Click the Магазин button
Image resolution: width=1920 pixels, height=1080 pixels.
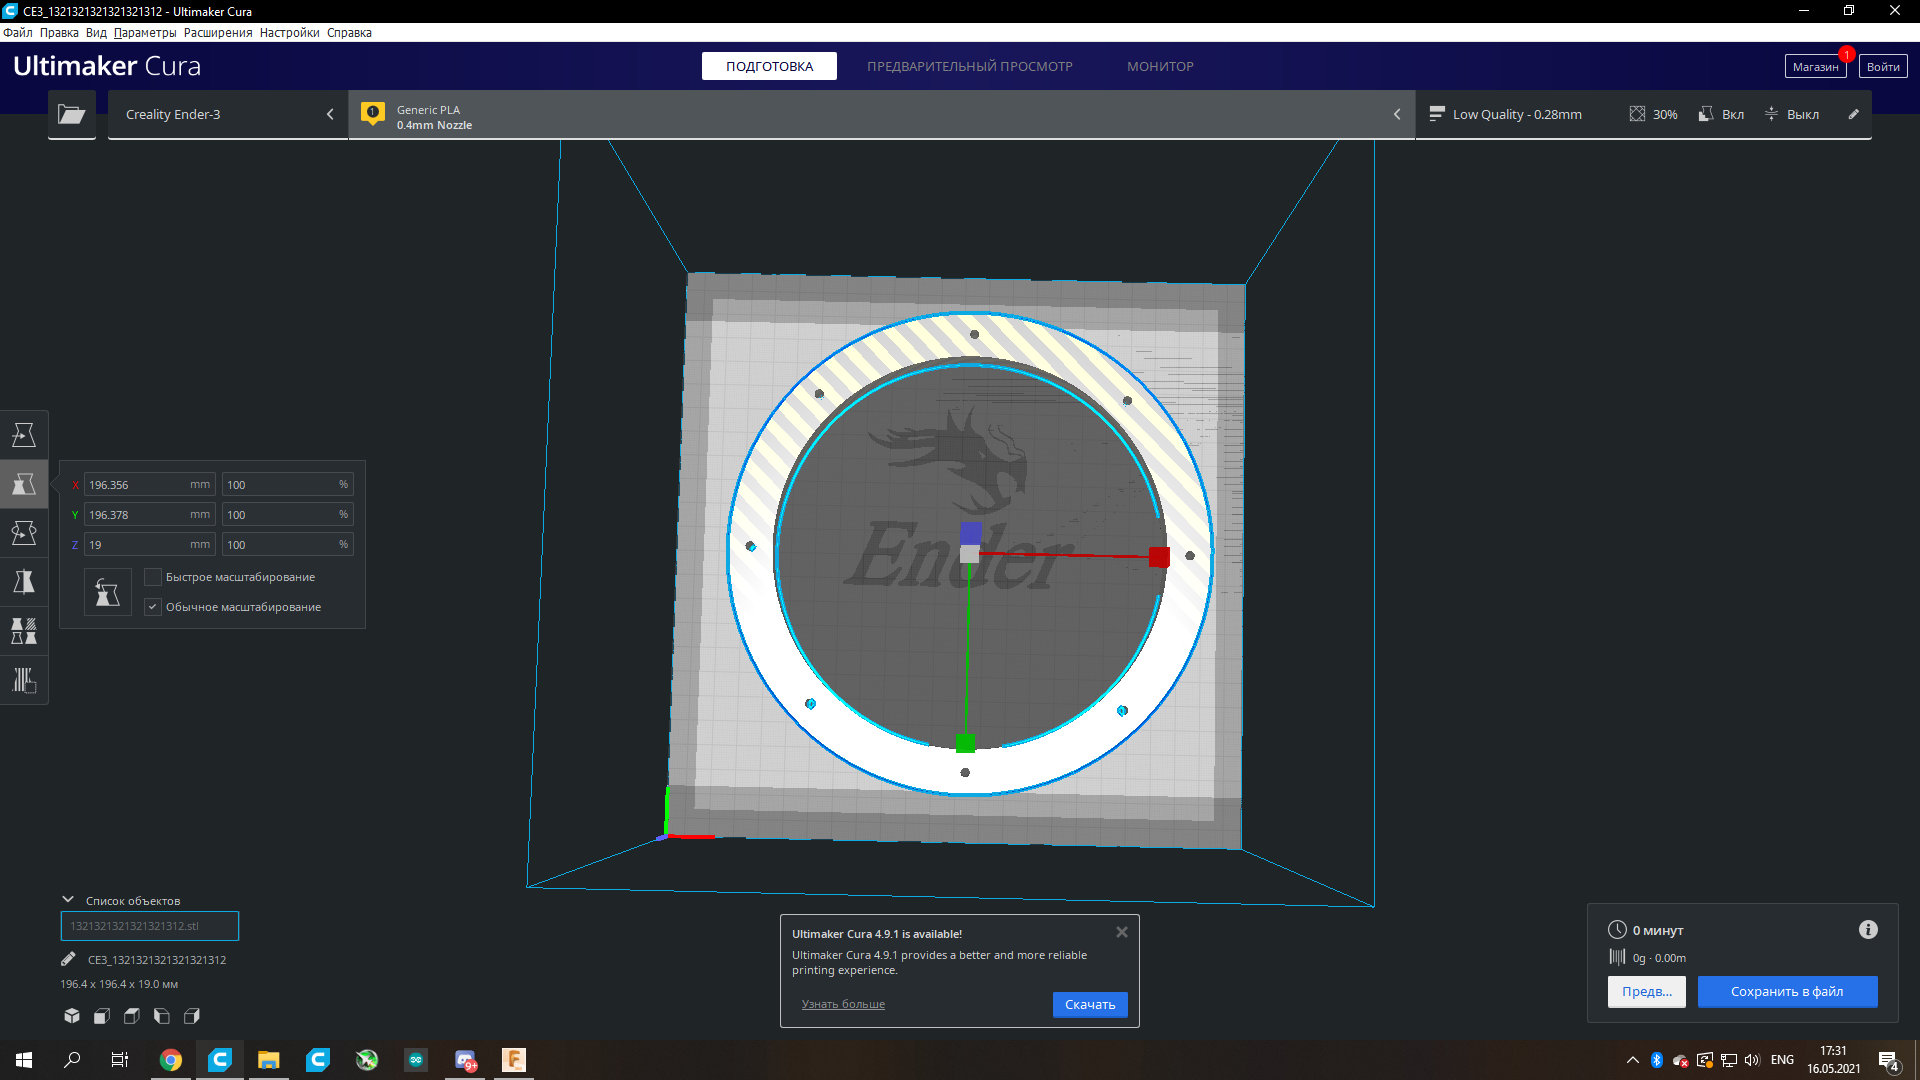click(1815, 66)
